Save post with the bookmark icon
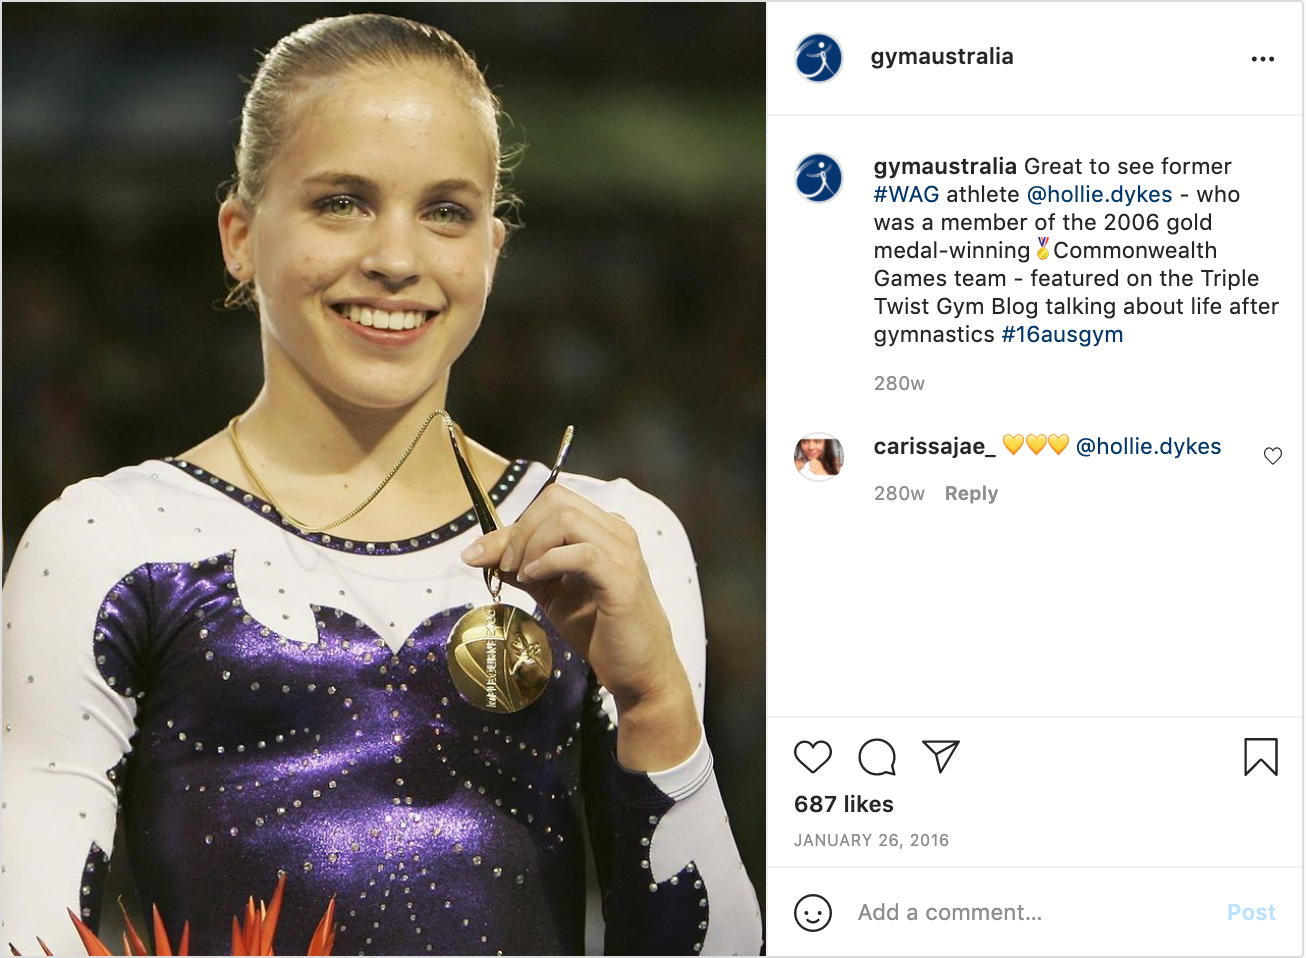This screenshot has height=958, width=1306. tap(1261, 757)
